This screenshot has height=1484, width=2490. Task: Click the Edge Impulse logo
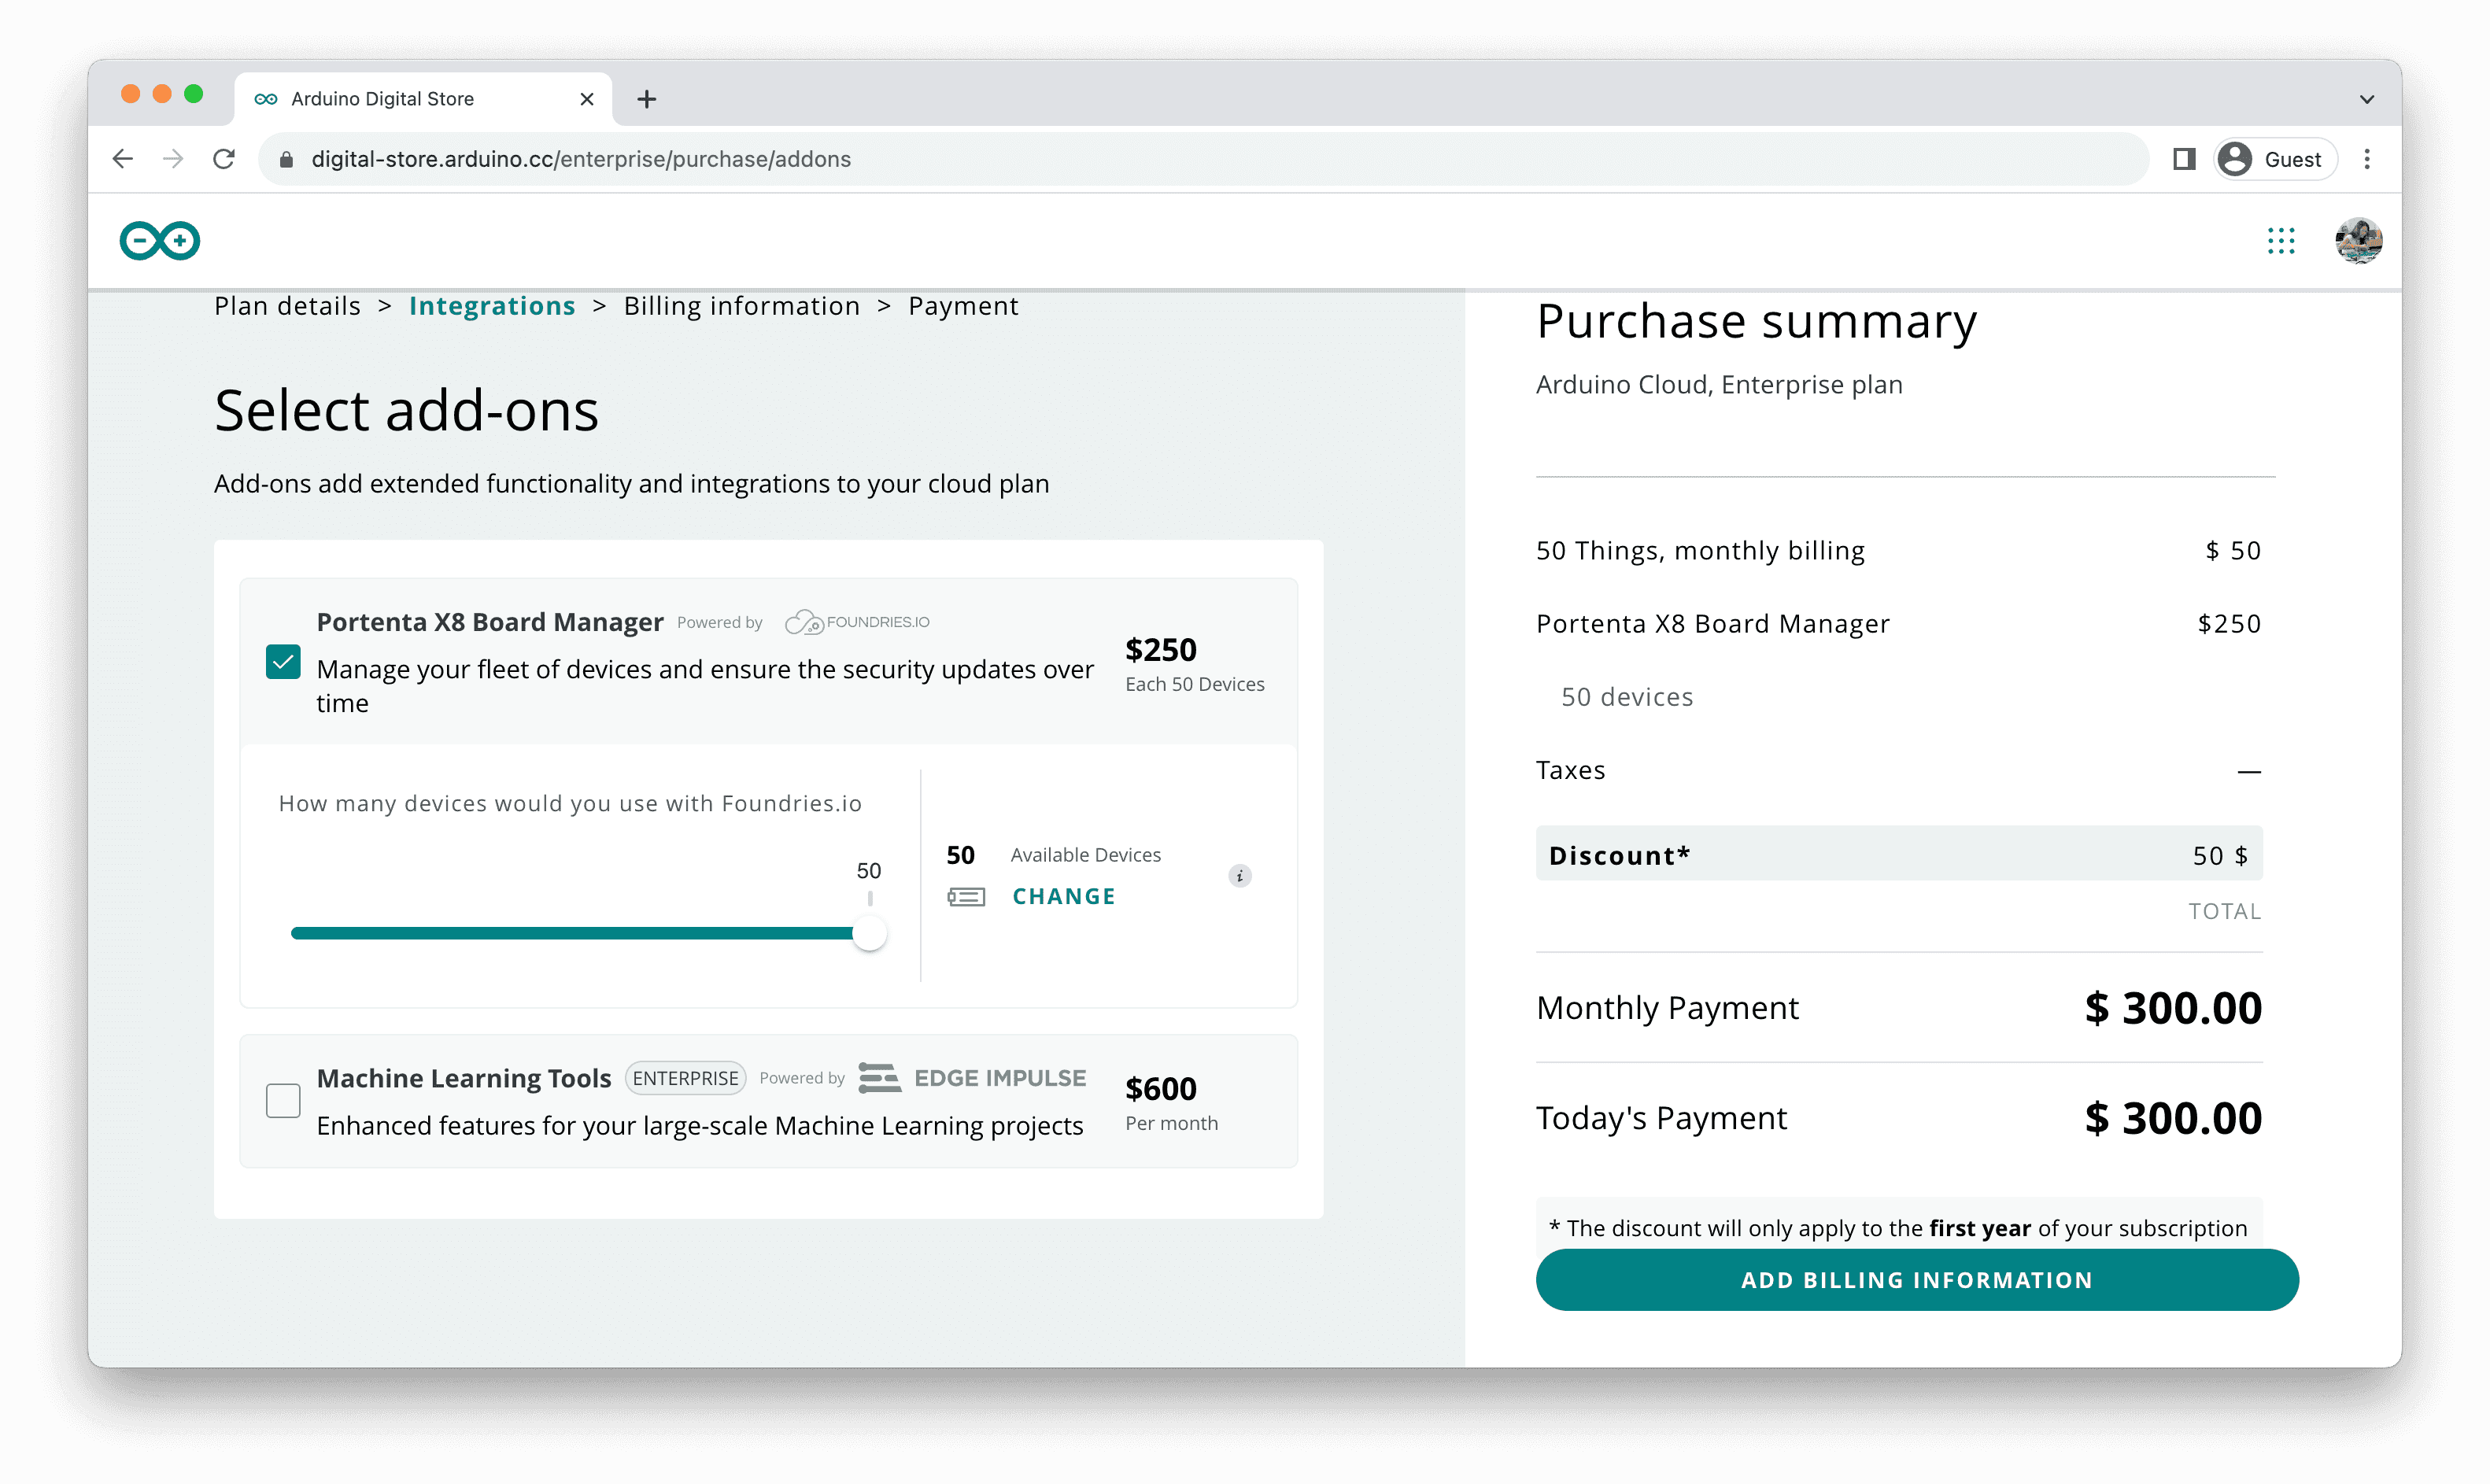971,1078
